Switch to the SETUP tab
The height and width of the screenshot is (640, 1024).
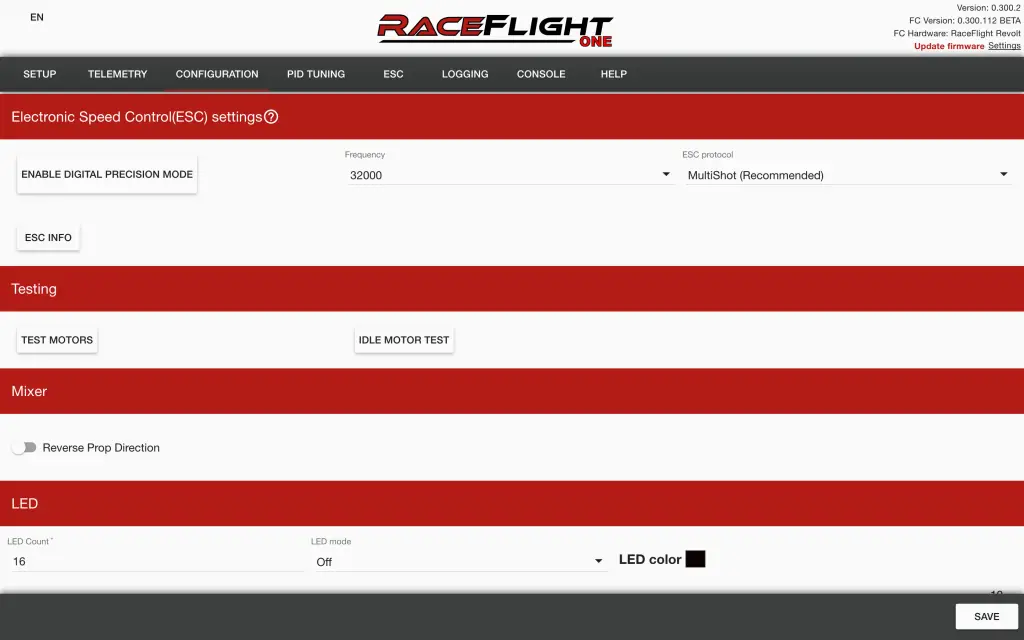tap(39, 73)
